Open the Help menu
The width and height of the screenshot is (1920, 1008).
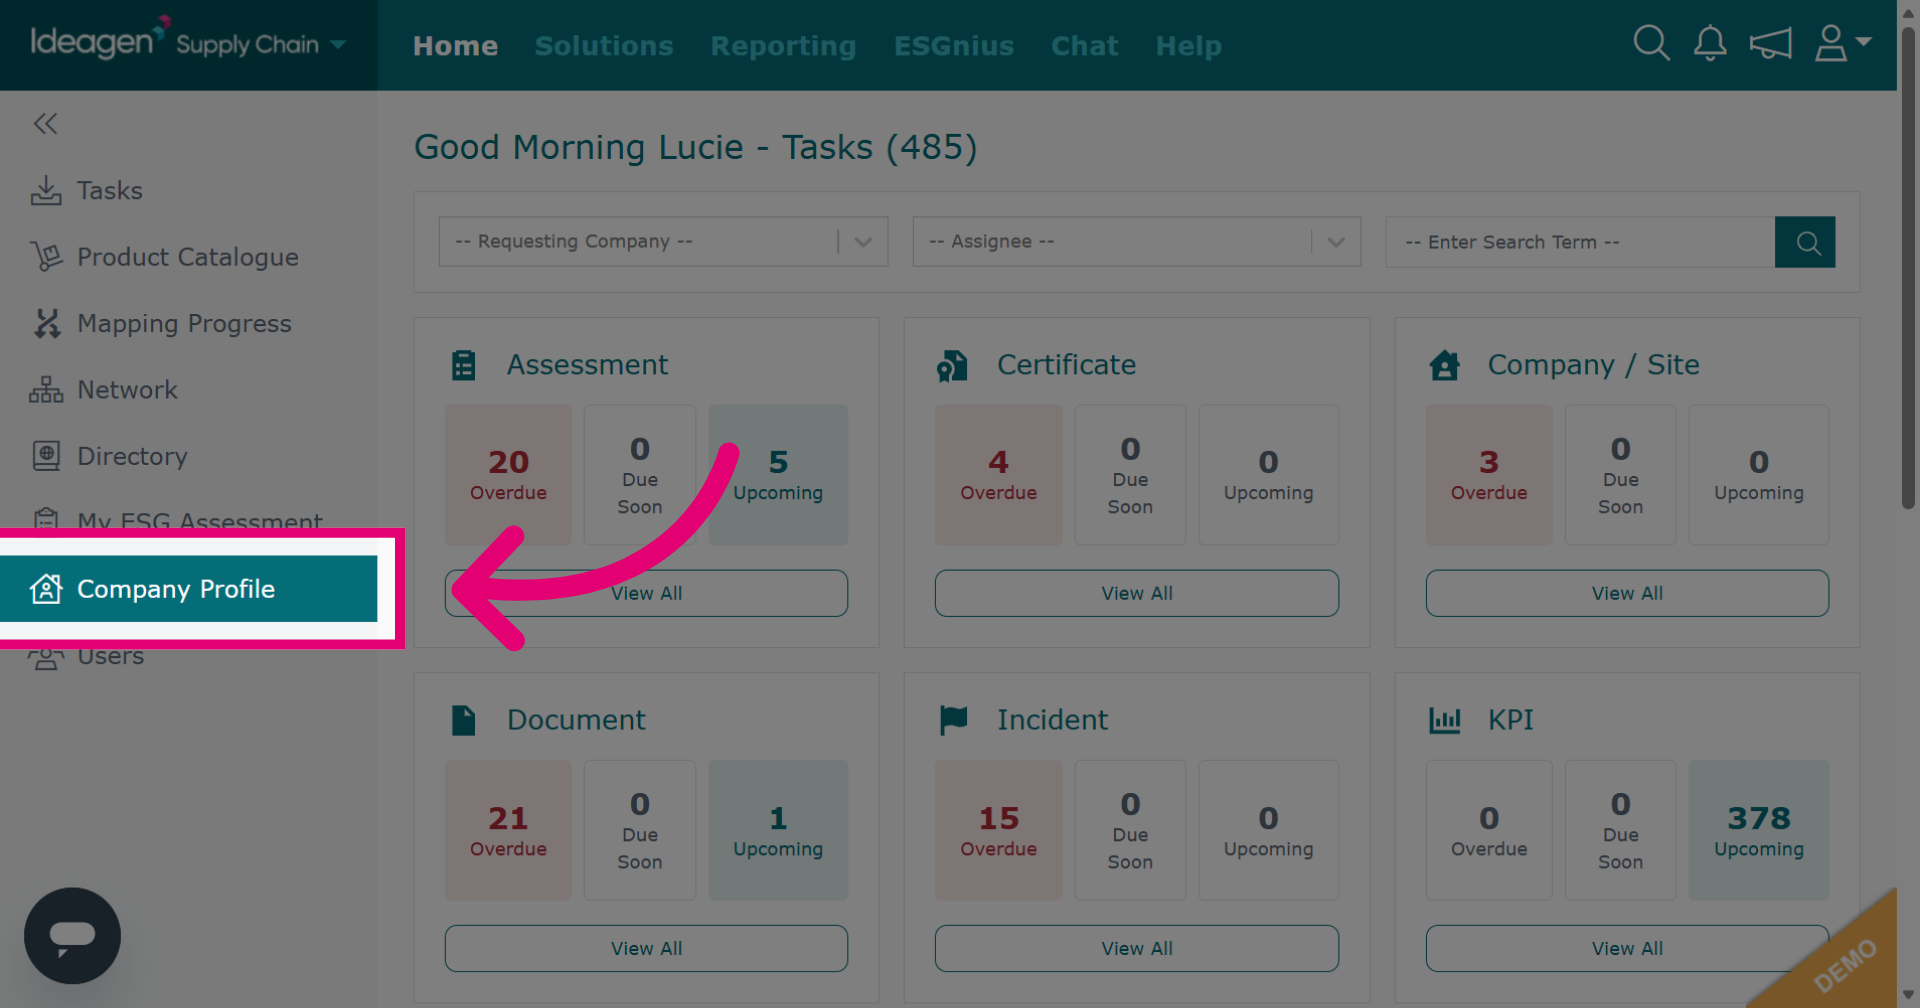tap(1189, 46)
